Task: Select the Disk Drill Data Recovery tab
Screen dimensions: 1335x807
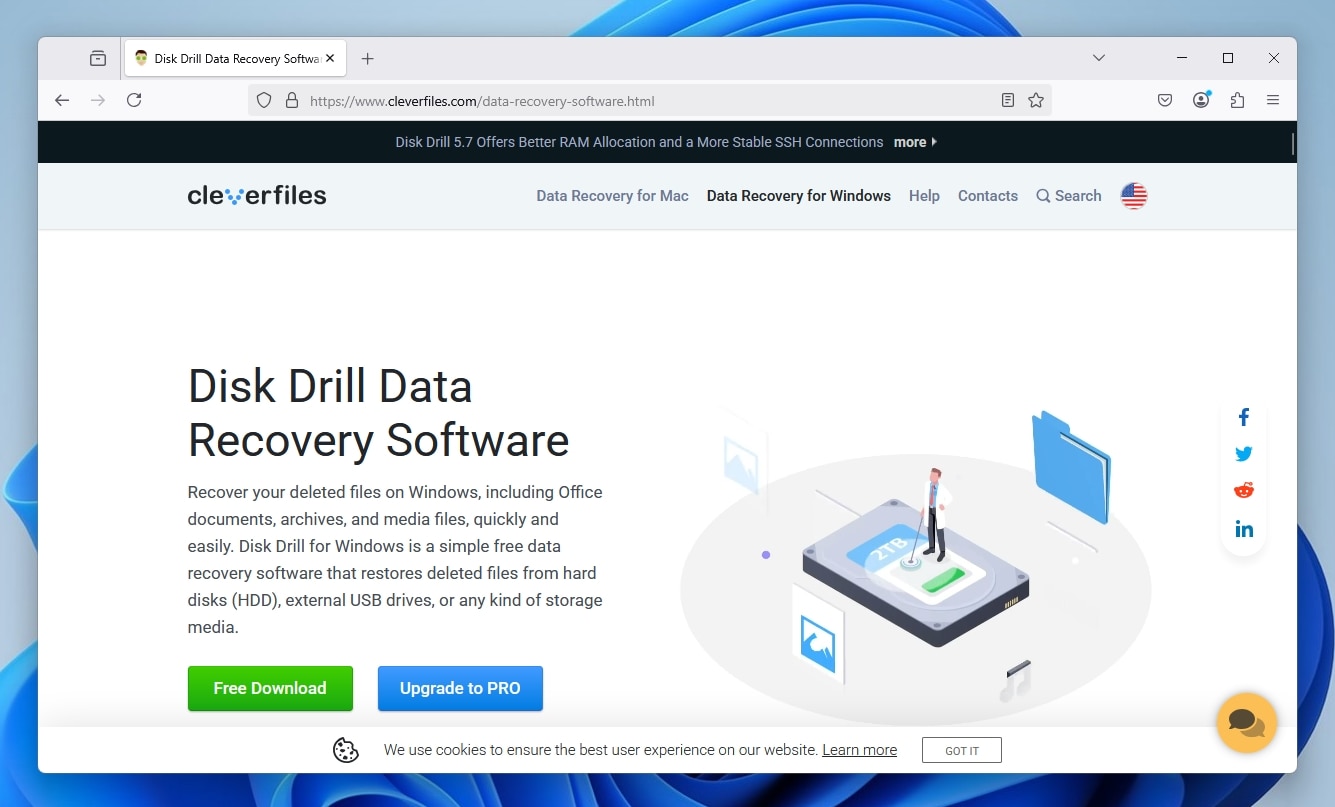Action: click(235, 58)
